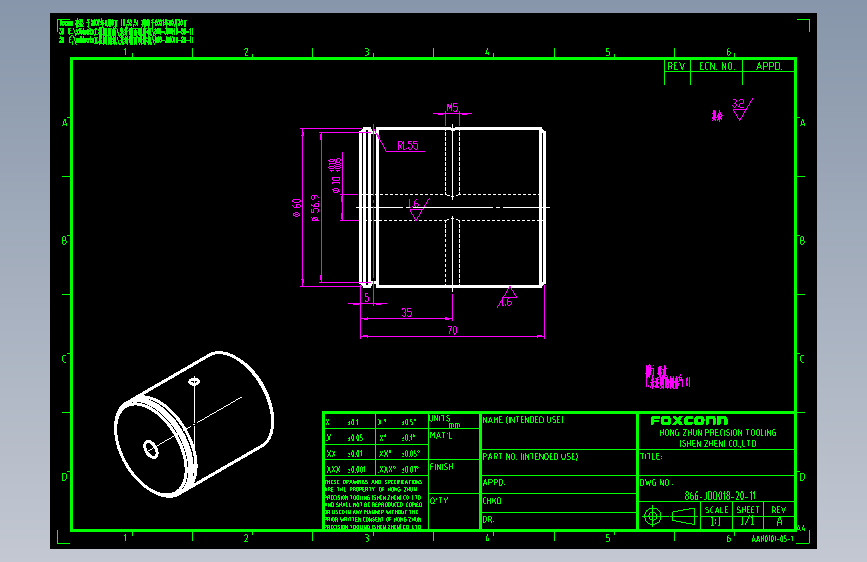
Task: Click the Q'TY cell
Action: click(x=454, y=511)
